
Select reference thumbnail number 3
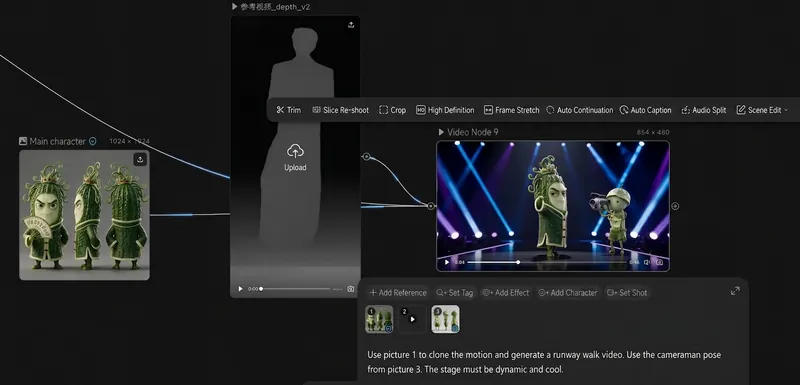445,319
